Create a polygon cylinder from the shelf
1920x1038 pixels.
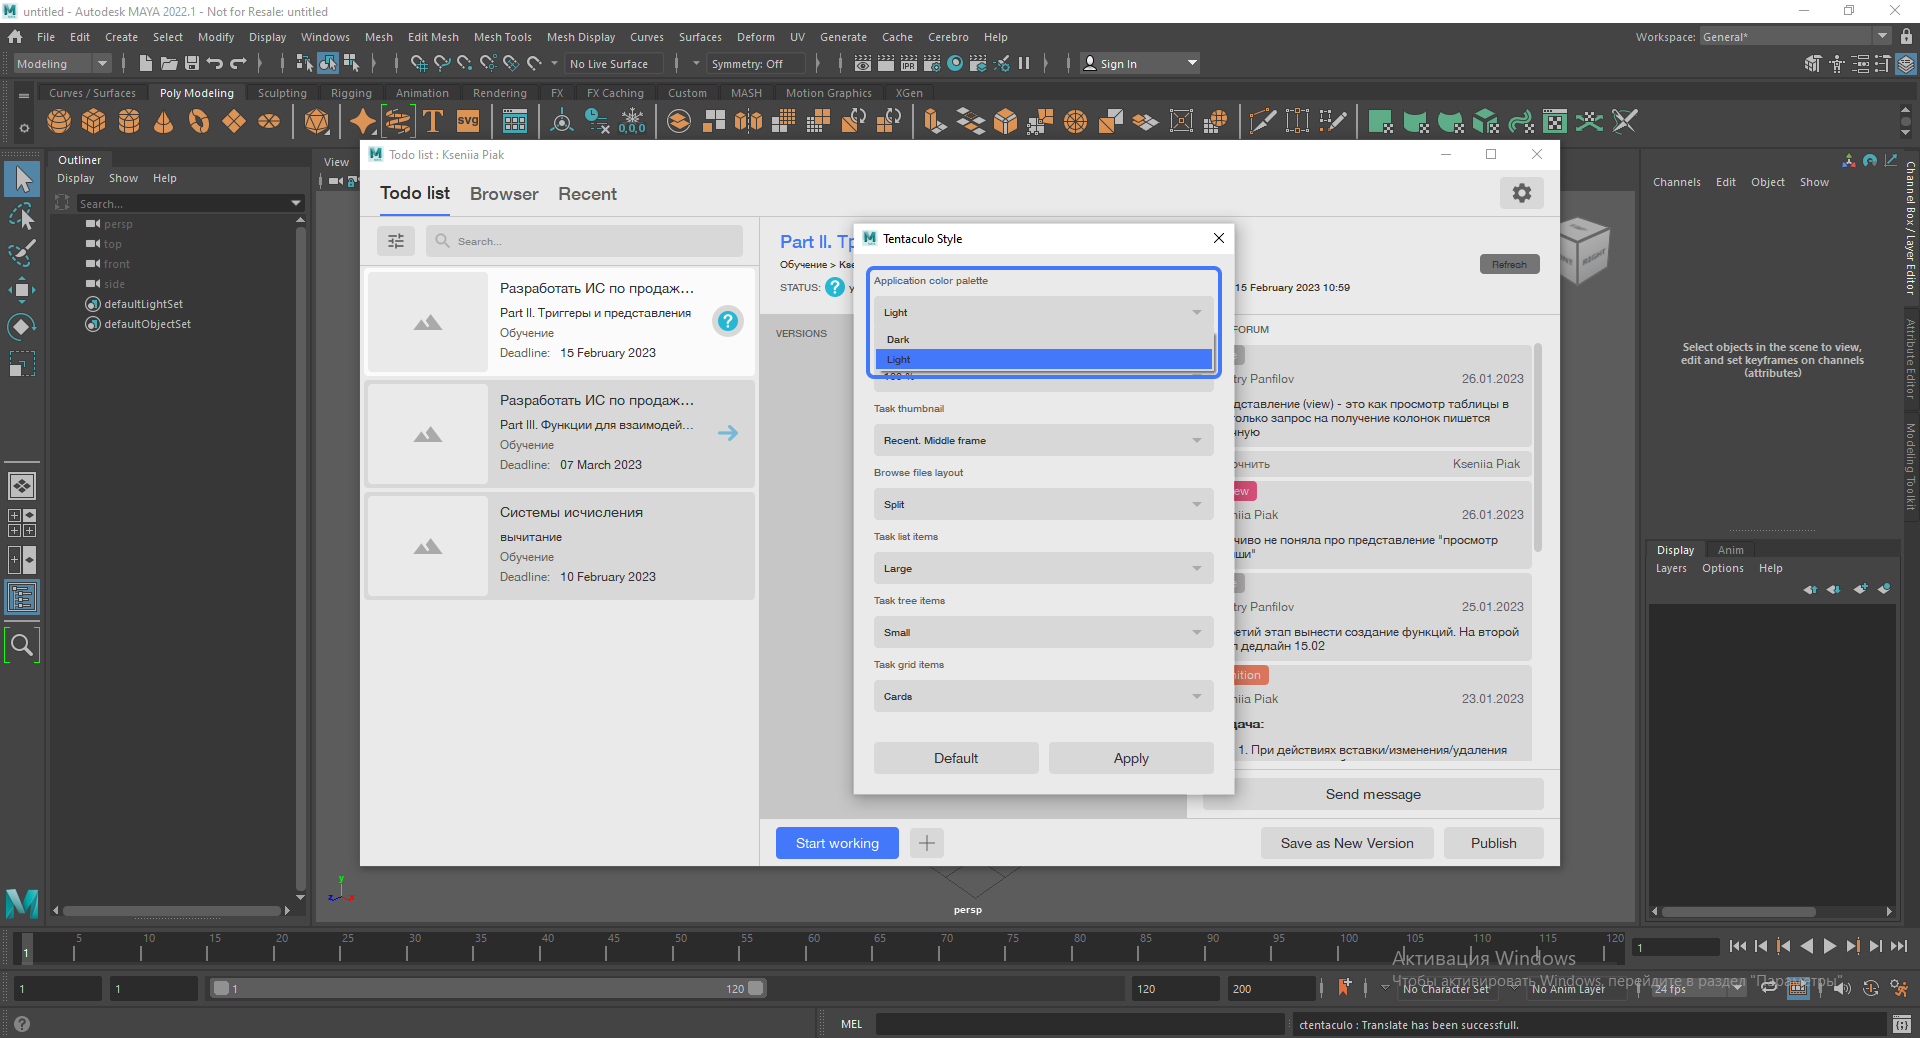pyautogui.click(x=129, y=122)
